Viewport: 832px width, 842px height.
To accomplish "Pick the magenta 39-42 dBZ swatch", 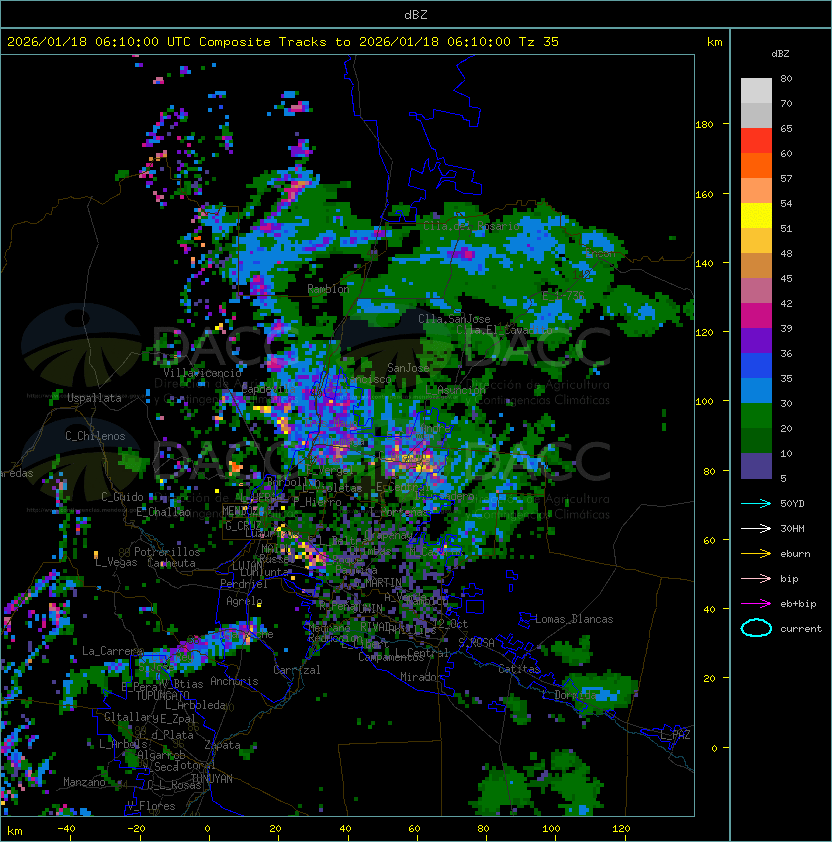I will (x=756, y=316).
